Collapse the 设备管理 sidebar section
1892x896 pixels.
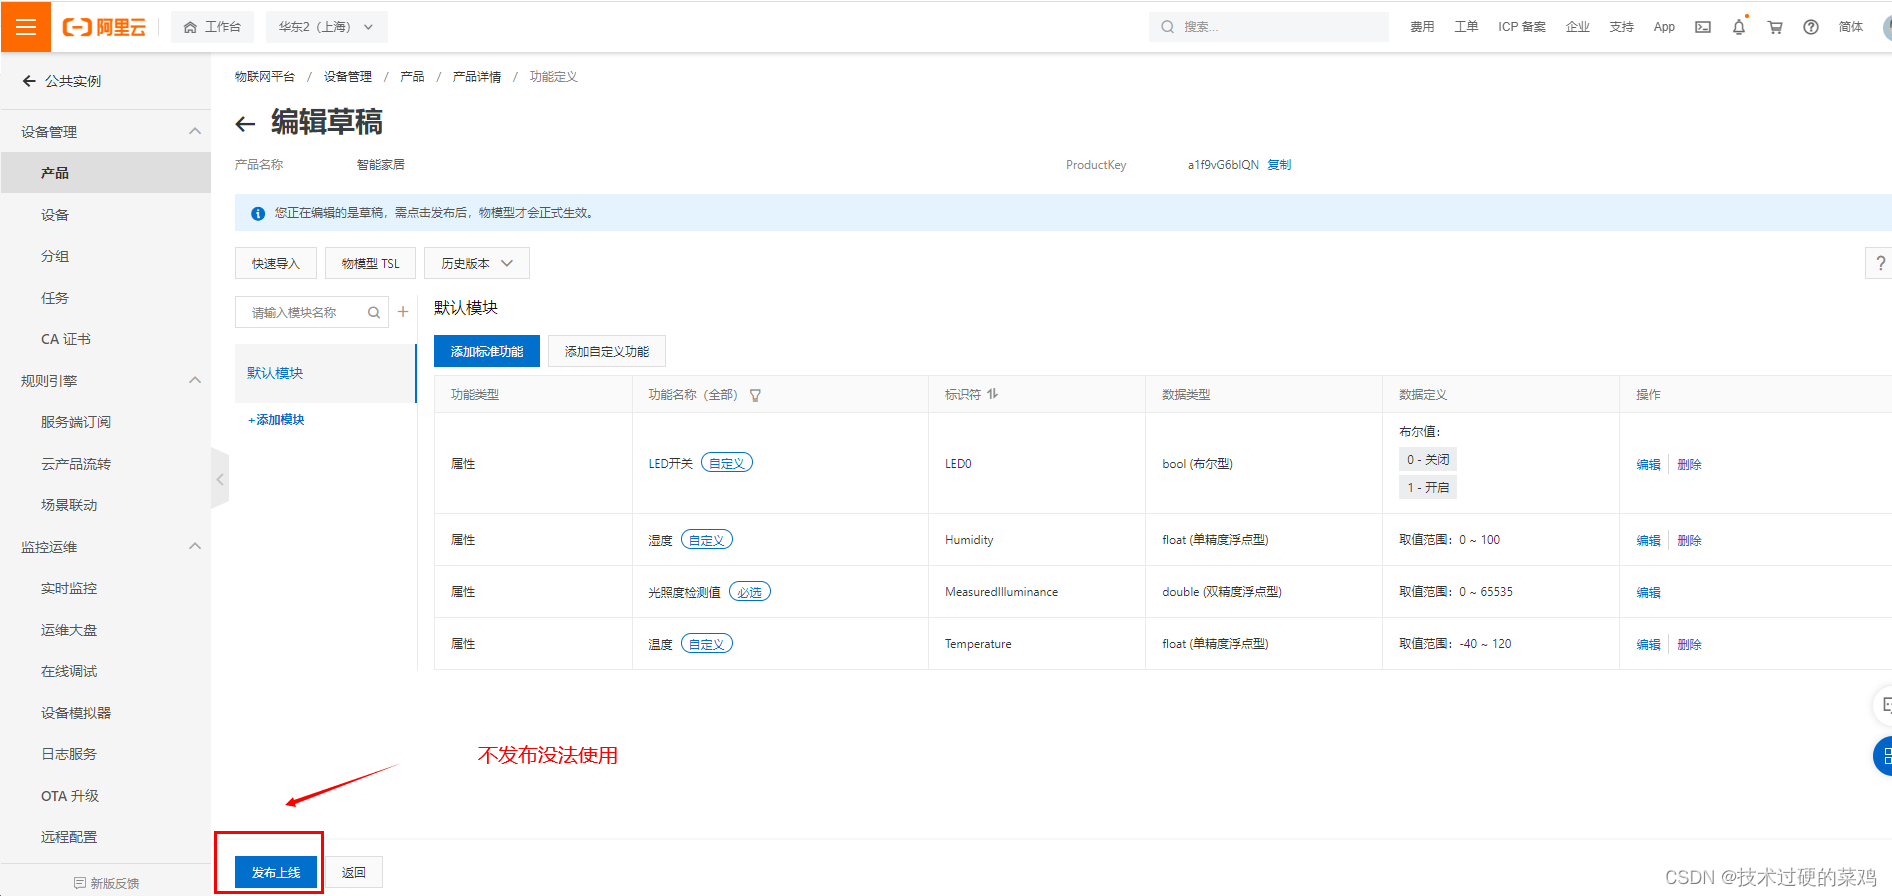195,131
